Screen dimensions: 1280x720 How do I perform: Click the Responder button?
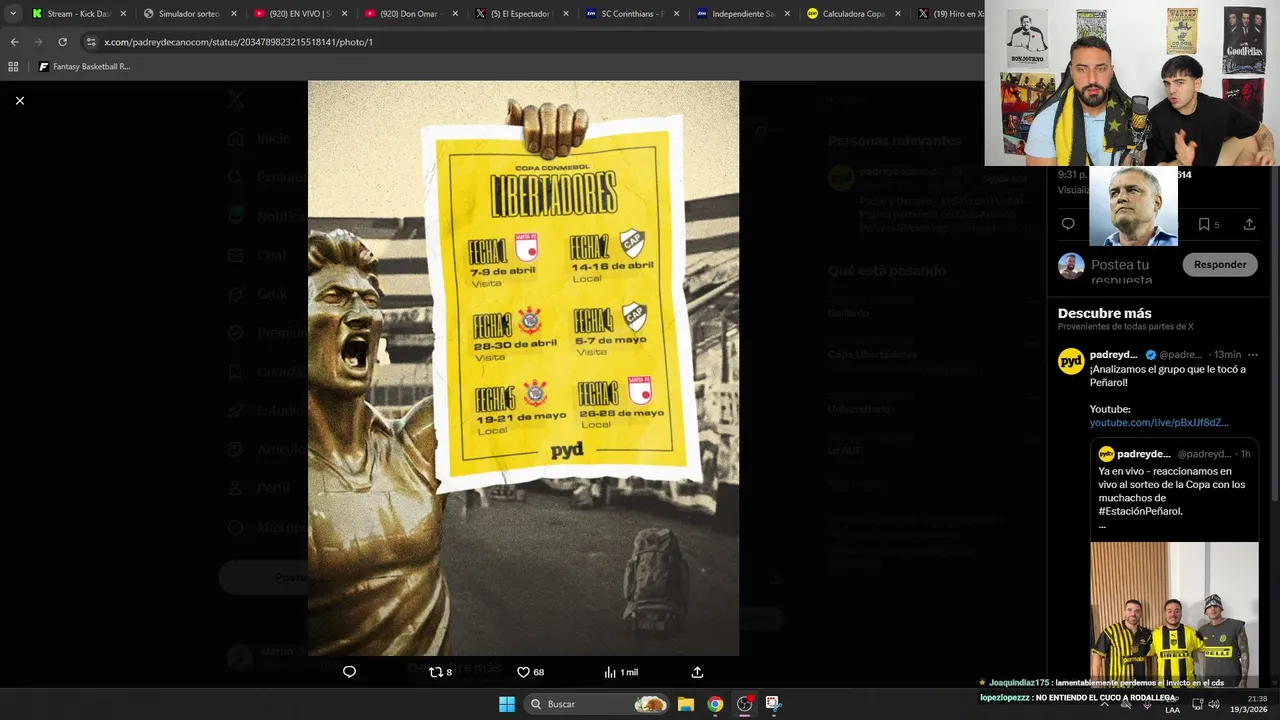[x=1220, y=265]
